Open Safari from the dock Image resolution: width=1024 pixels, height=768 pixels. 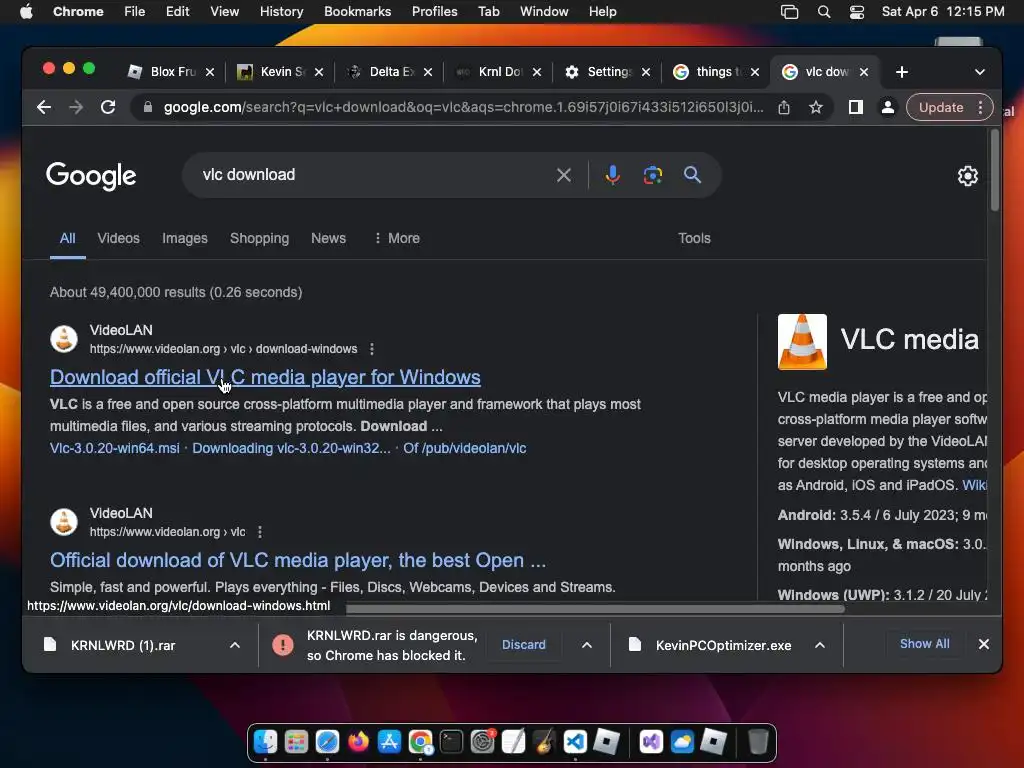coord(327,742)
